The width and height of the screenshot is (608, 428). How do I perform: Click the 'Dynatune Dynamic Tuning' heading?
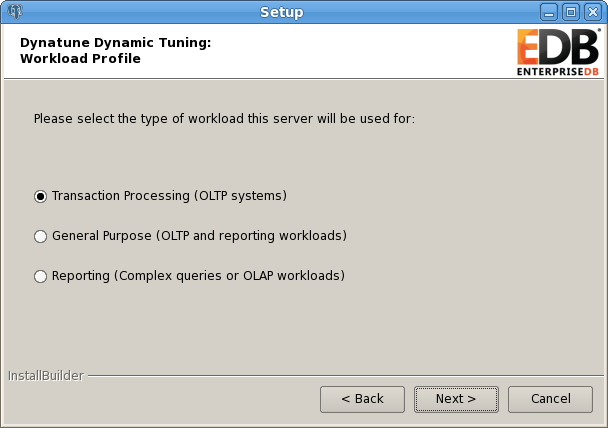[x=116, y=42]
